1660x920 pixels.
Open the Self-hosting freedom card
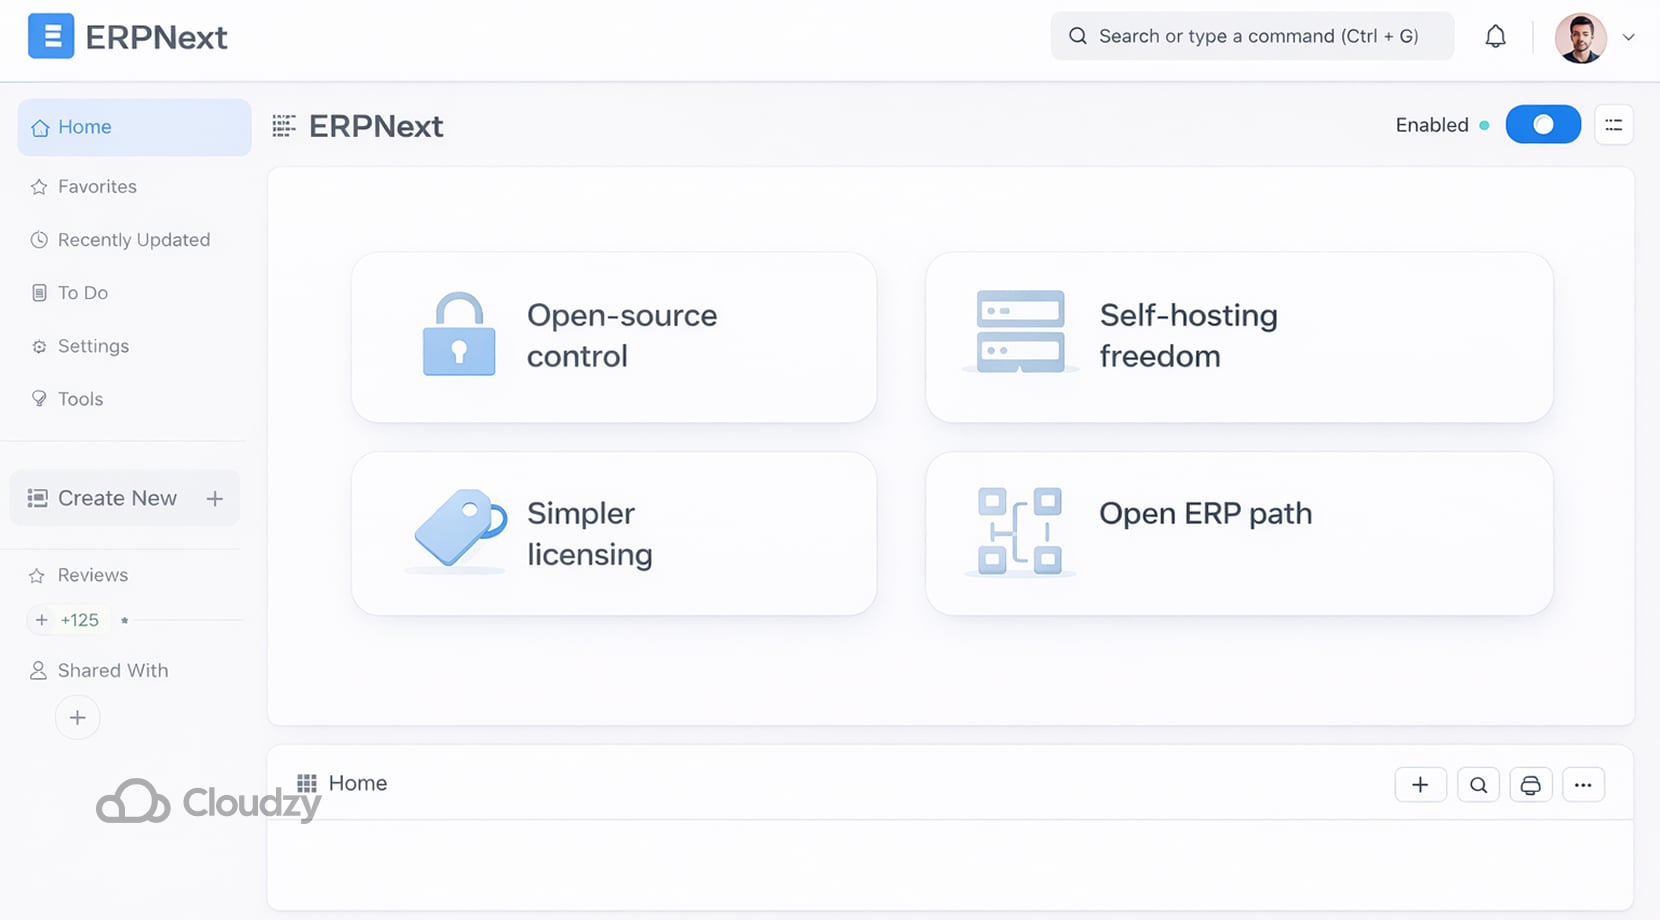pos(1239,336)
